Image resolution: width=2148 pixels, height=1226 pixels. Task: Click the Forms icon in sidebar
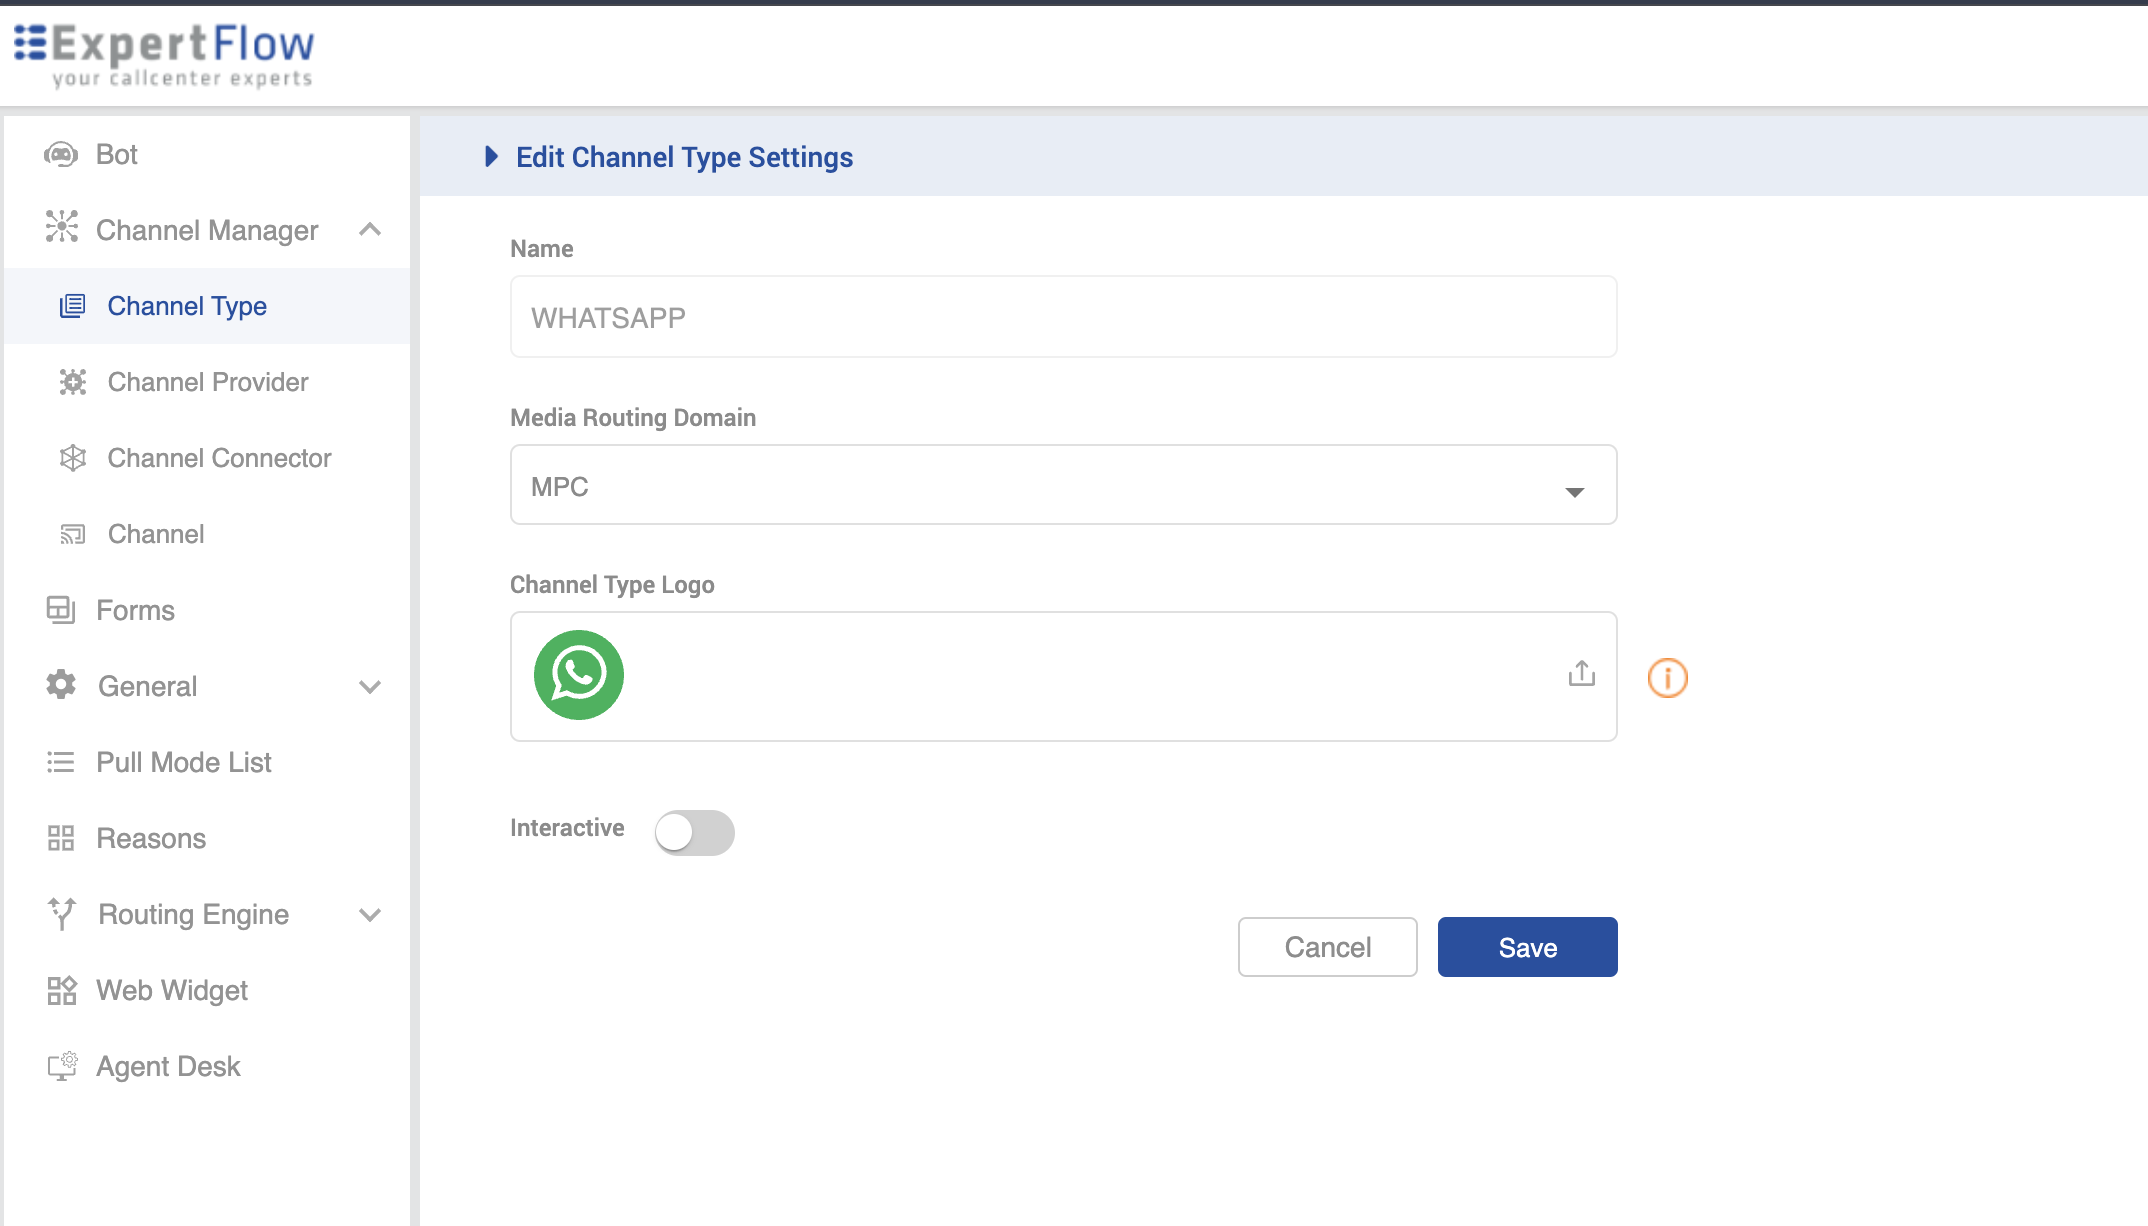pyautogui.click(x=61, y=610)
